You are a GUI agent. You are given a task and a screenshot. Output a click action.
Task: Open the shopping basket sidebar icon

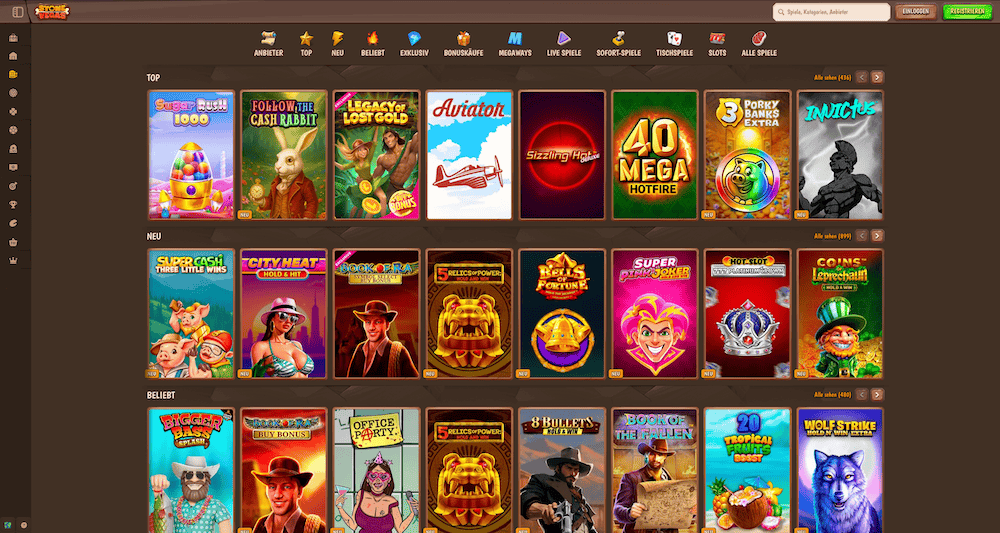click(x=13, y=242)
